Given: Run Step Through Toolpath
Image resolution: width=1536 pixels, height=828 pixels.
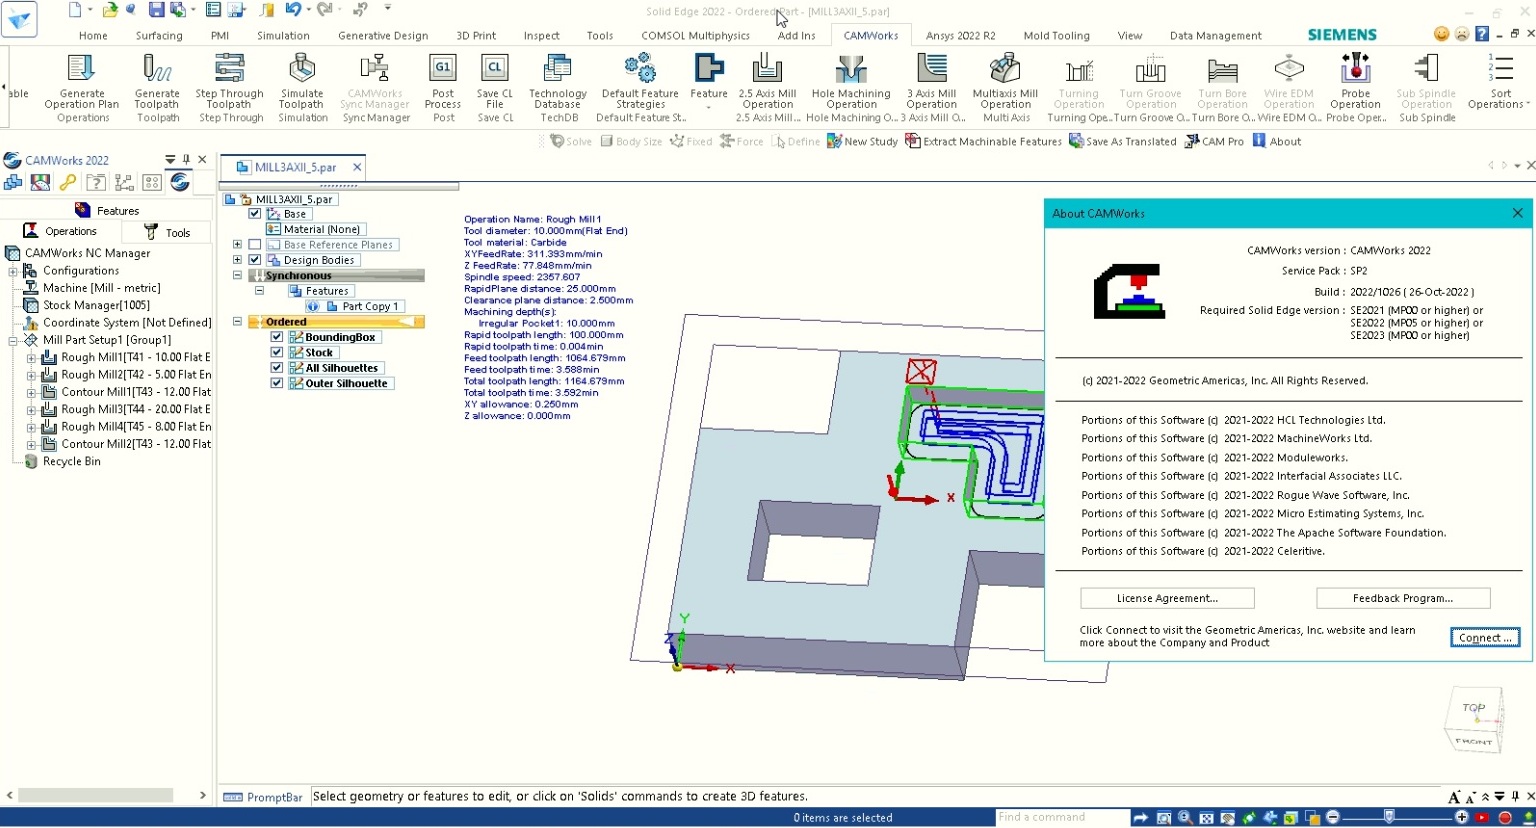Looking at the screenshot, I should coord(229,70).
